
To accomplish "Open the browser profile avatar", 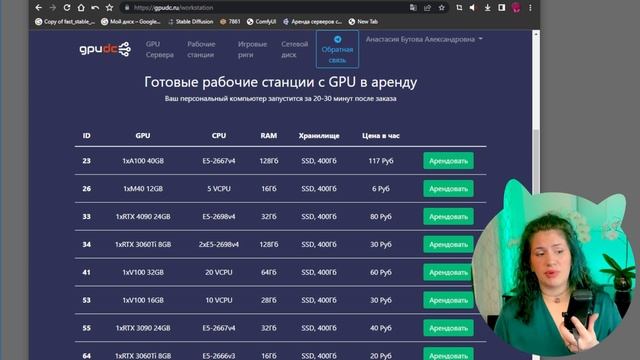I will (x=516, y=8).
